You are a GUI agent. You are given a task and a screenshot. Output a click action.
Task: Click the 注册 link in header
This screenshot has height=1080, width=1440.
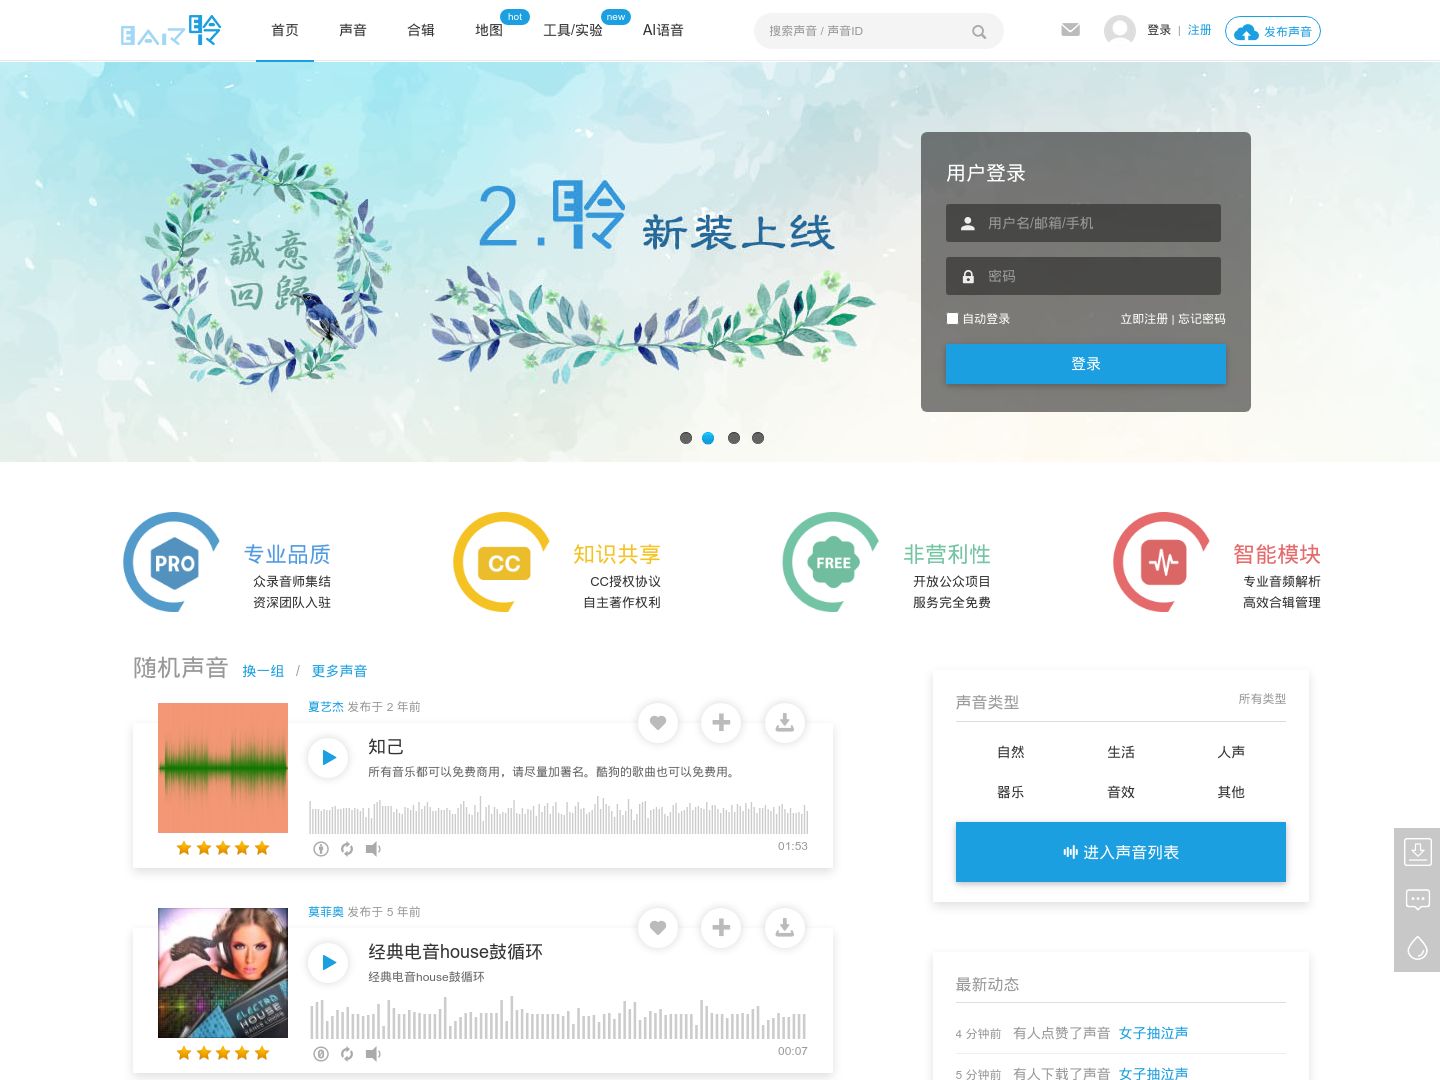click(1200, 30)
